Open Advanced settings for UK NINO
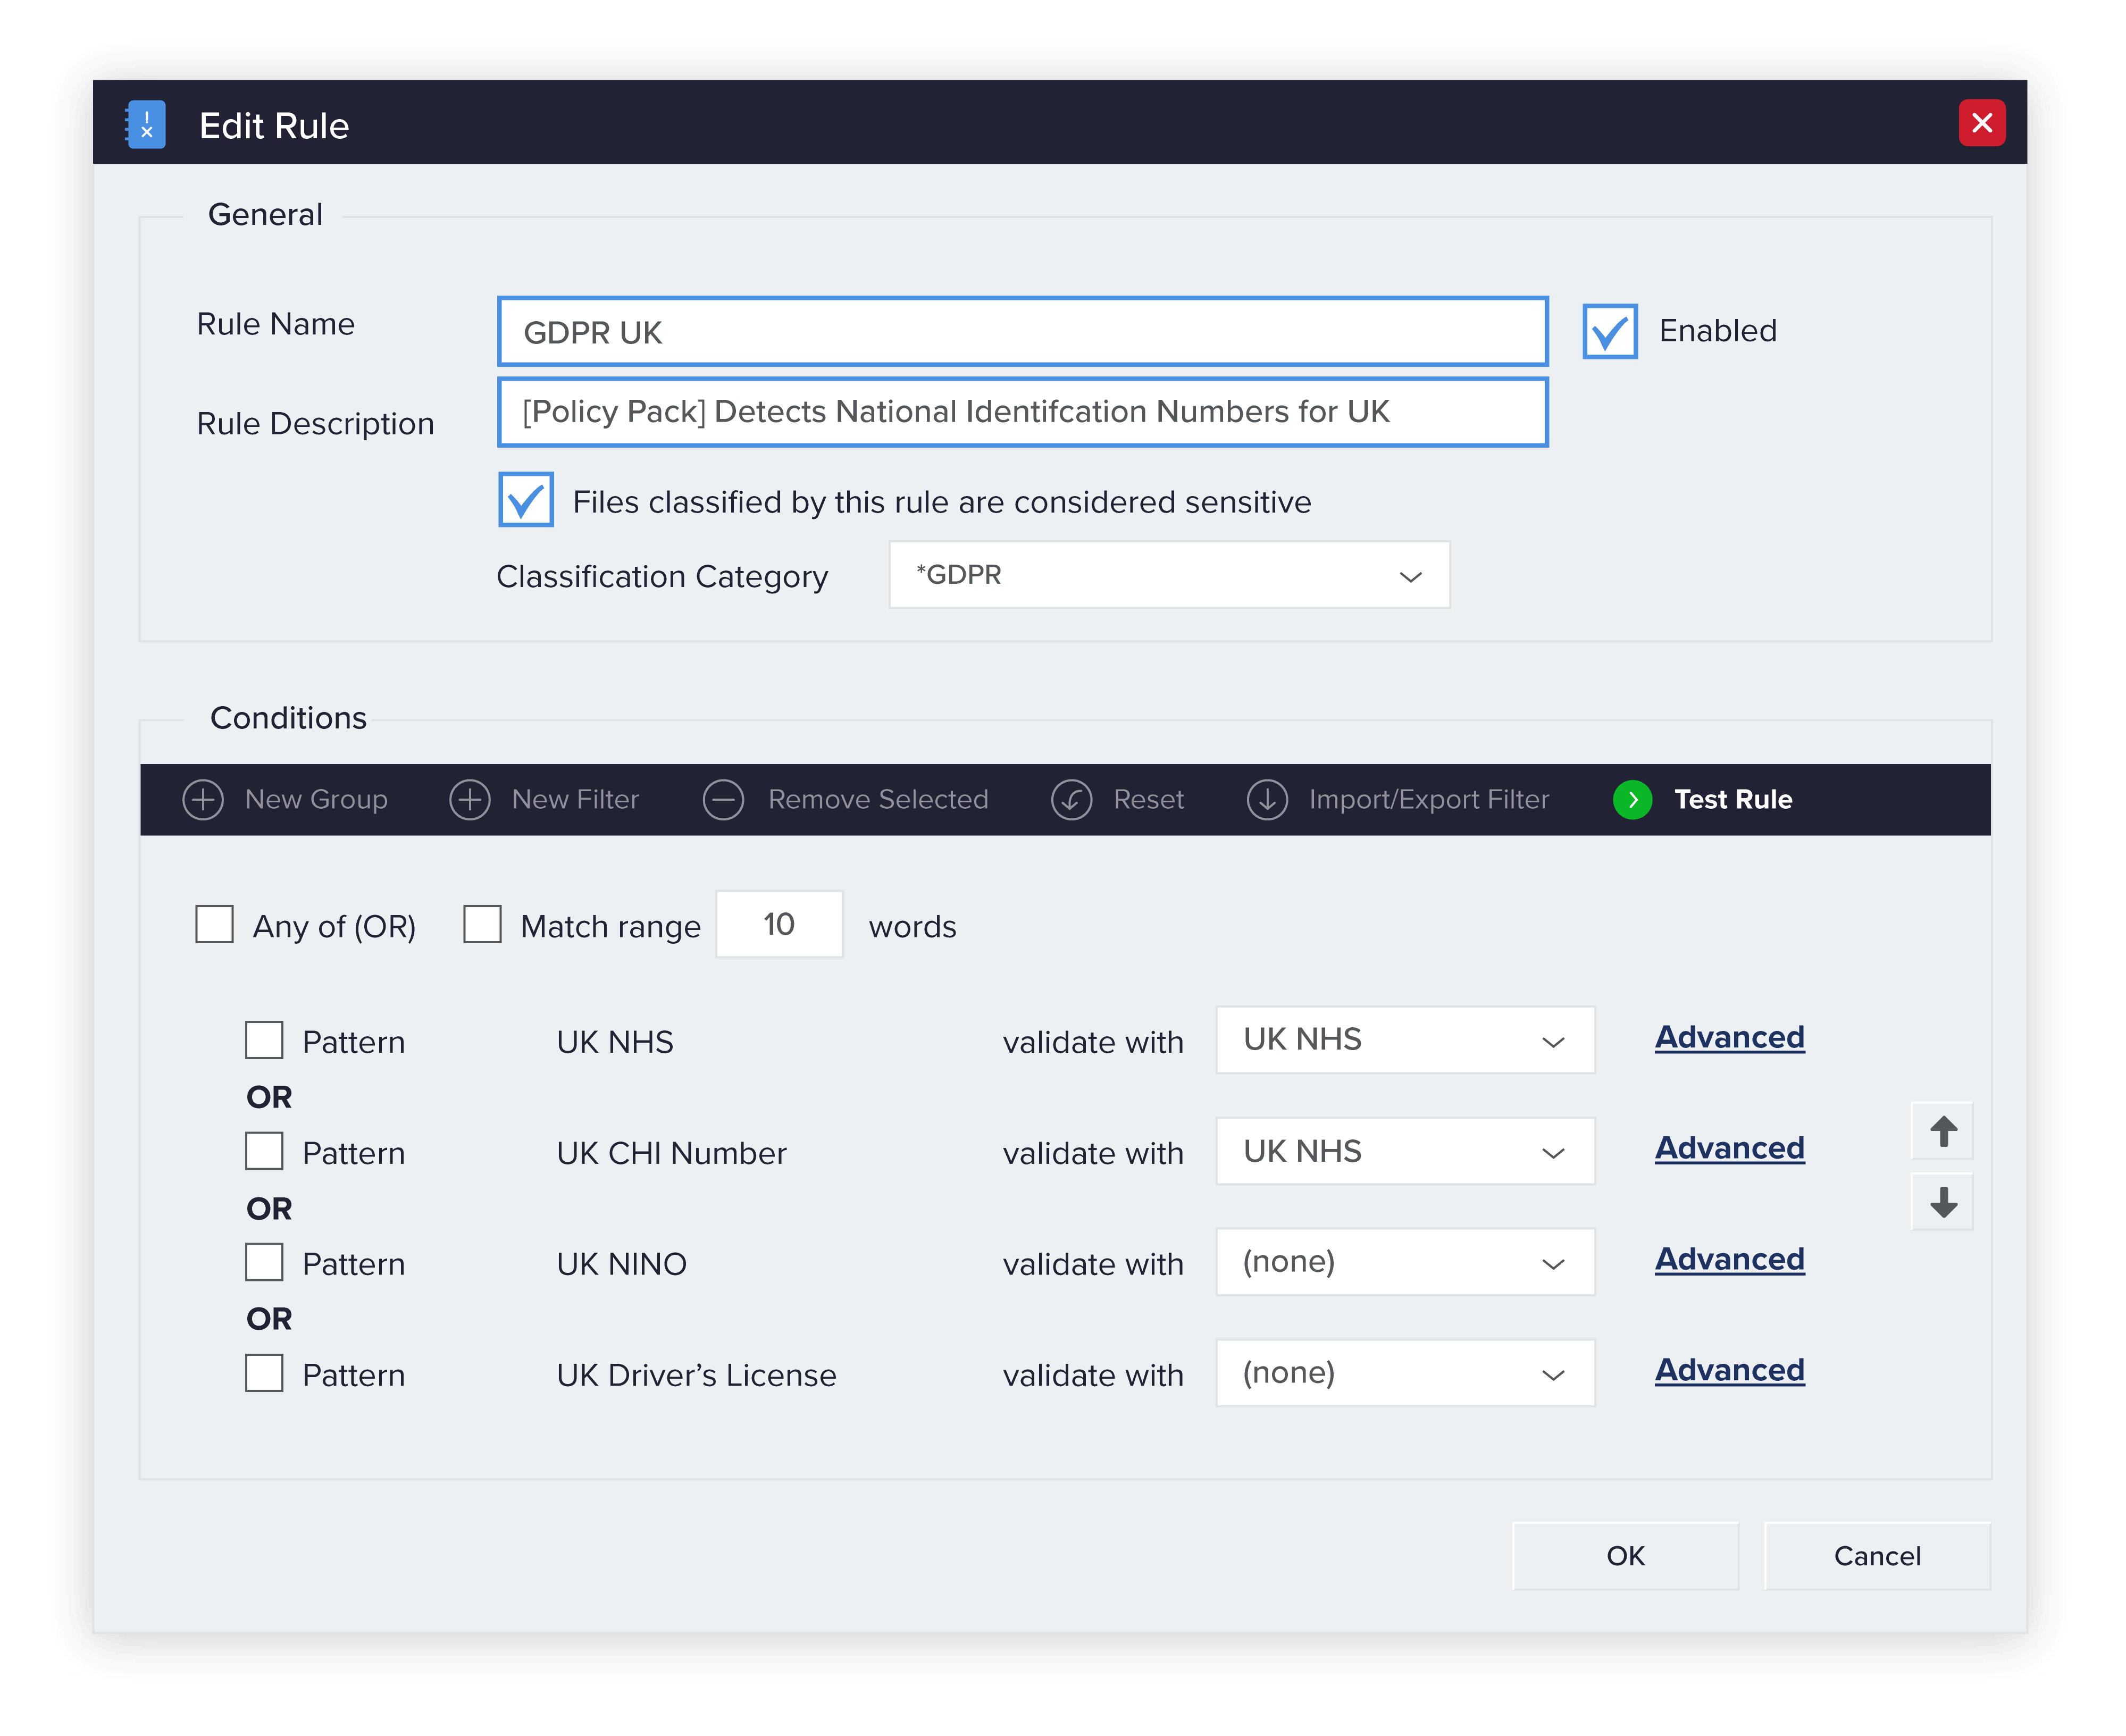2126x1736 pixels. point(1730,1260)
